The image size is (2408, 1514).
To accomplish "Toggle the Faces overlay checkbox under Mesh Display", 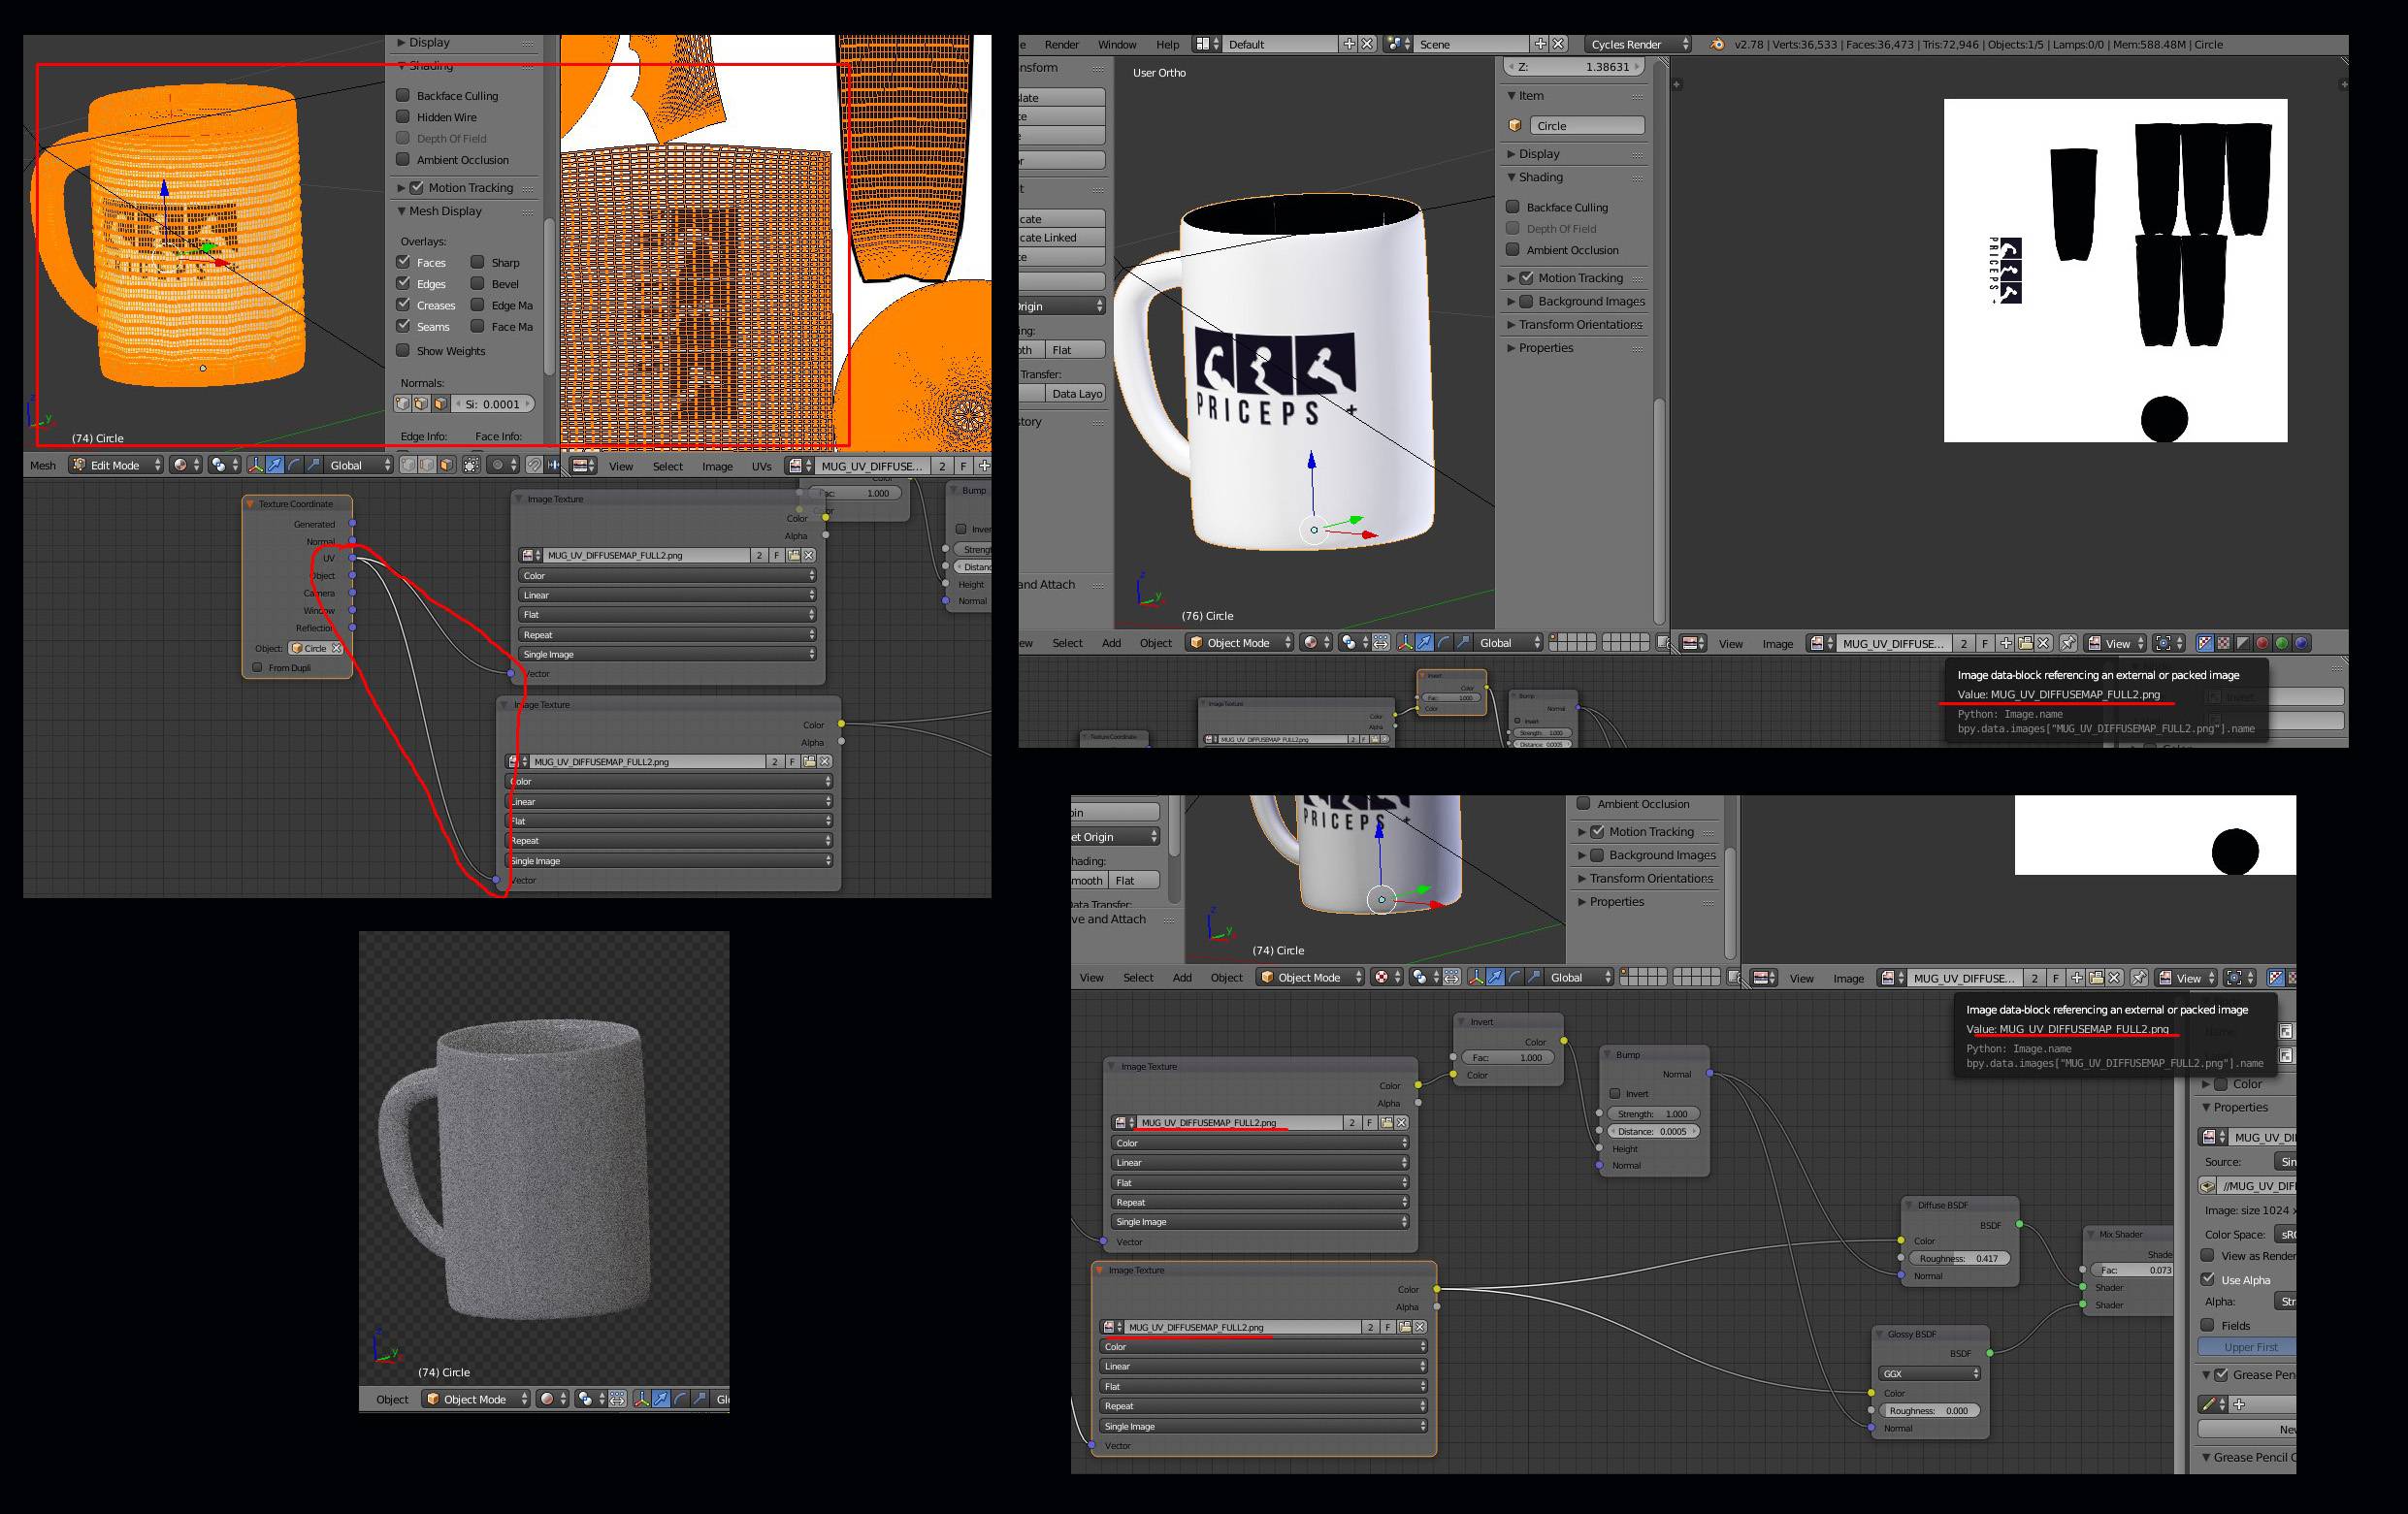I will pos(403,262).
